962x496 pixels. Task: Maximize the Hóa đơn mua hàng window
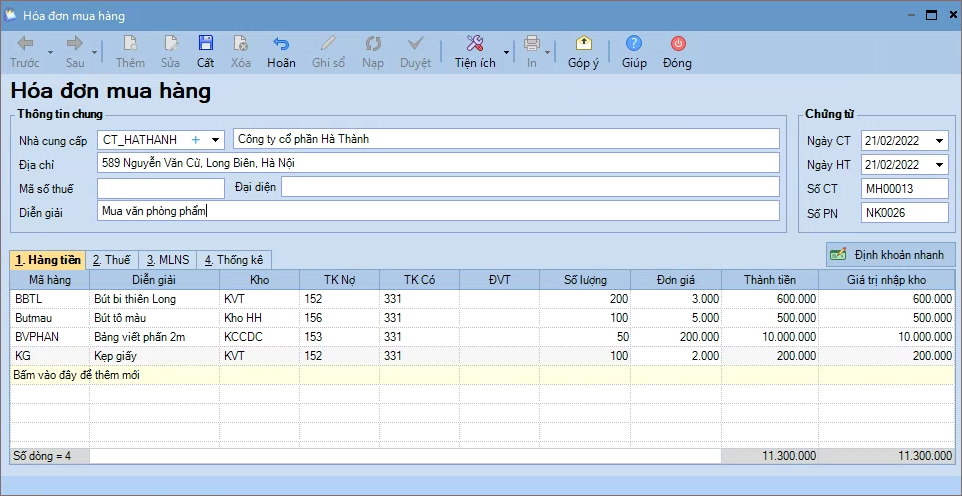click(x=931, y=15)
